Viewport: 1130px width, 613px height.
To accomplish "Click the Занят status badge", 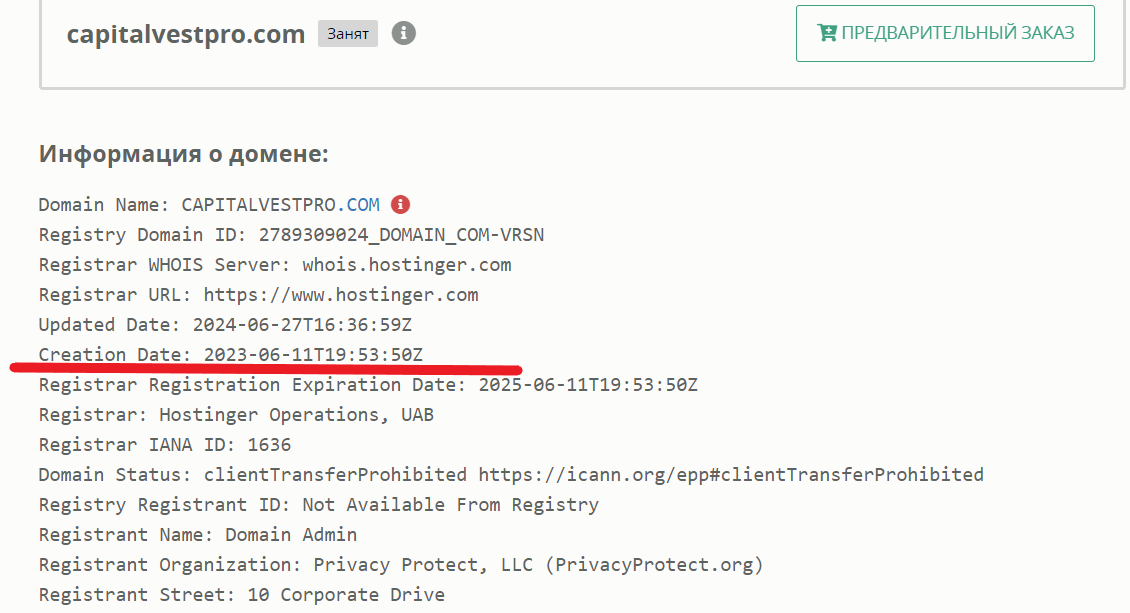I will pos(348,34).
